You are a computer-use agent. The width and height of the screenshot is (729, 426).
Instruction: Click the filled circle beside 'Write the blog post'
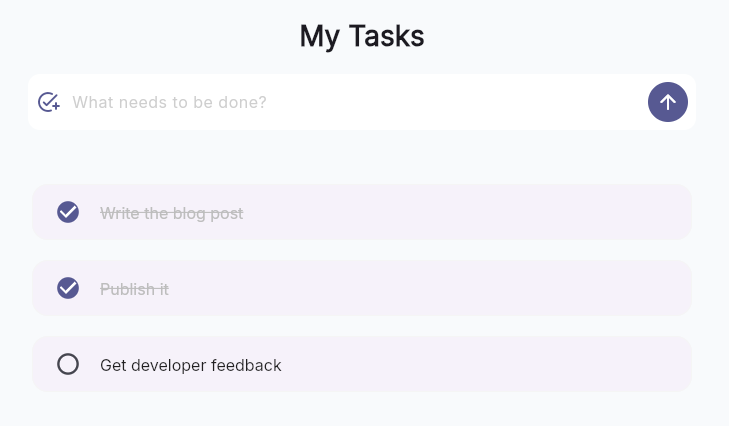68,212
